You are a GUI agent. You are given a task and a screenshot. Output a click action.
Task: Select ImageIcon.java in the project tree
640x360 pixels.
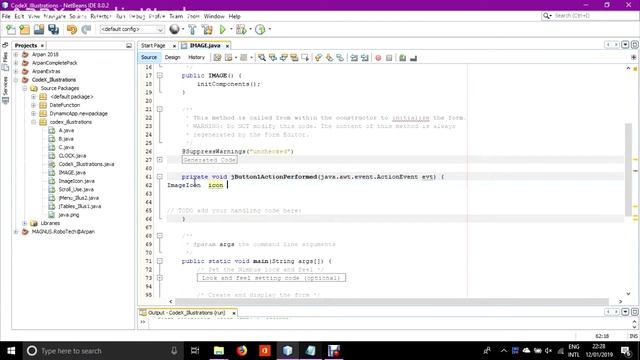pos(76,181)
